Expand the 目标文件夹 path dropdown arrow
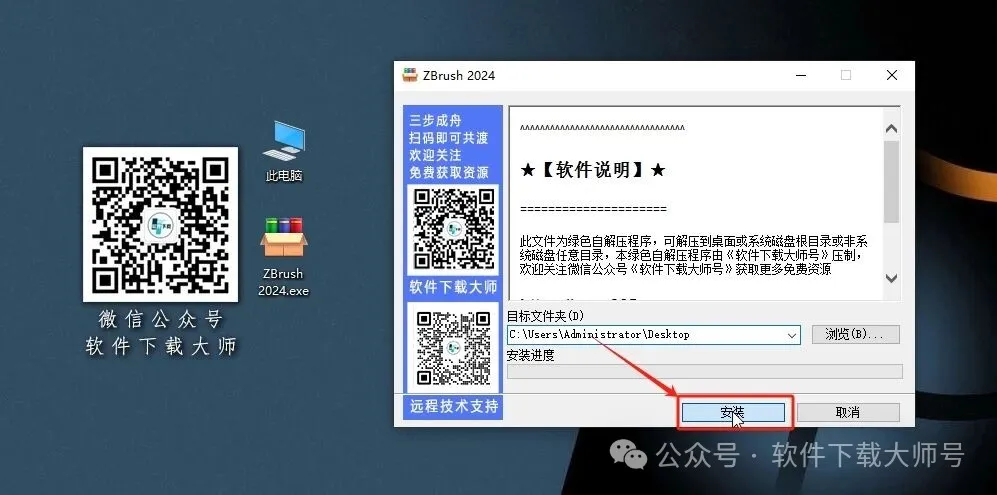Viewport: 997px width, 495px height. (792, 335)
